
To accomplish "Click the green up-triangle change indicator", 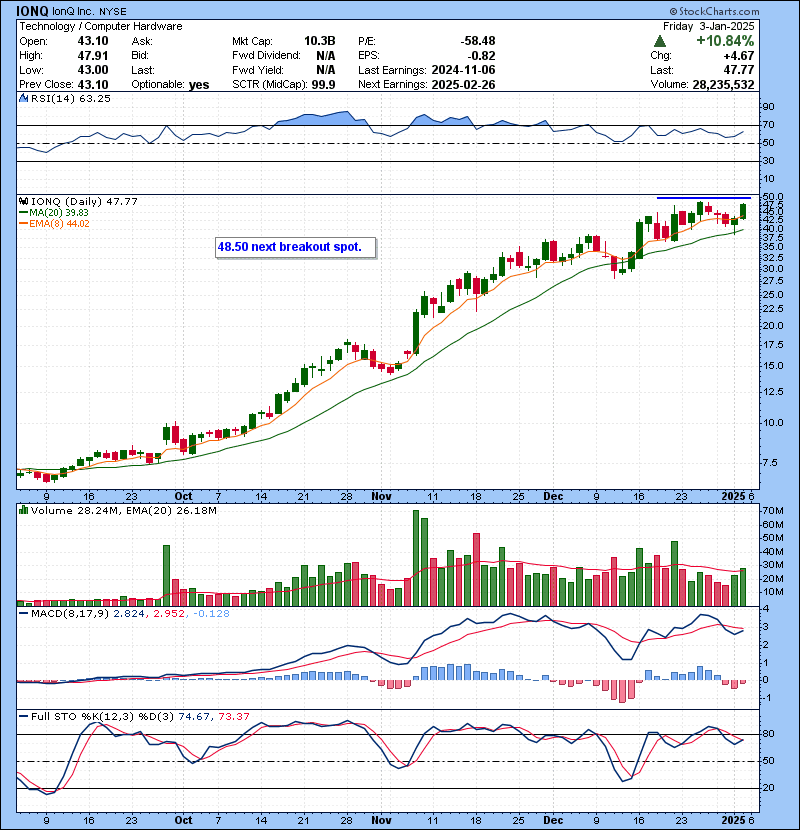I will 660,41.
